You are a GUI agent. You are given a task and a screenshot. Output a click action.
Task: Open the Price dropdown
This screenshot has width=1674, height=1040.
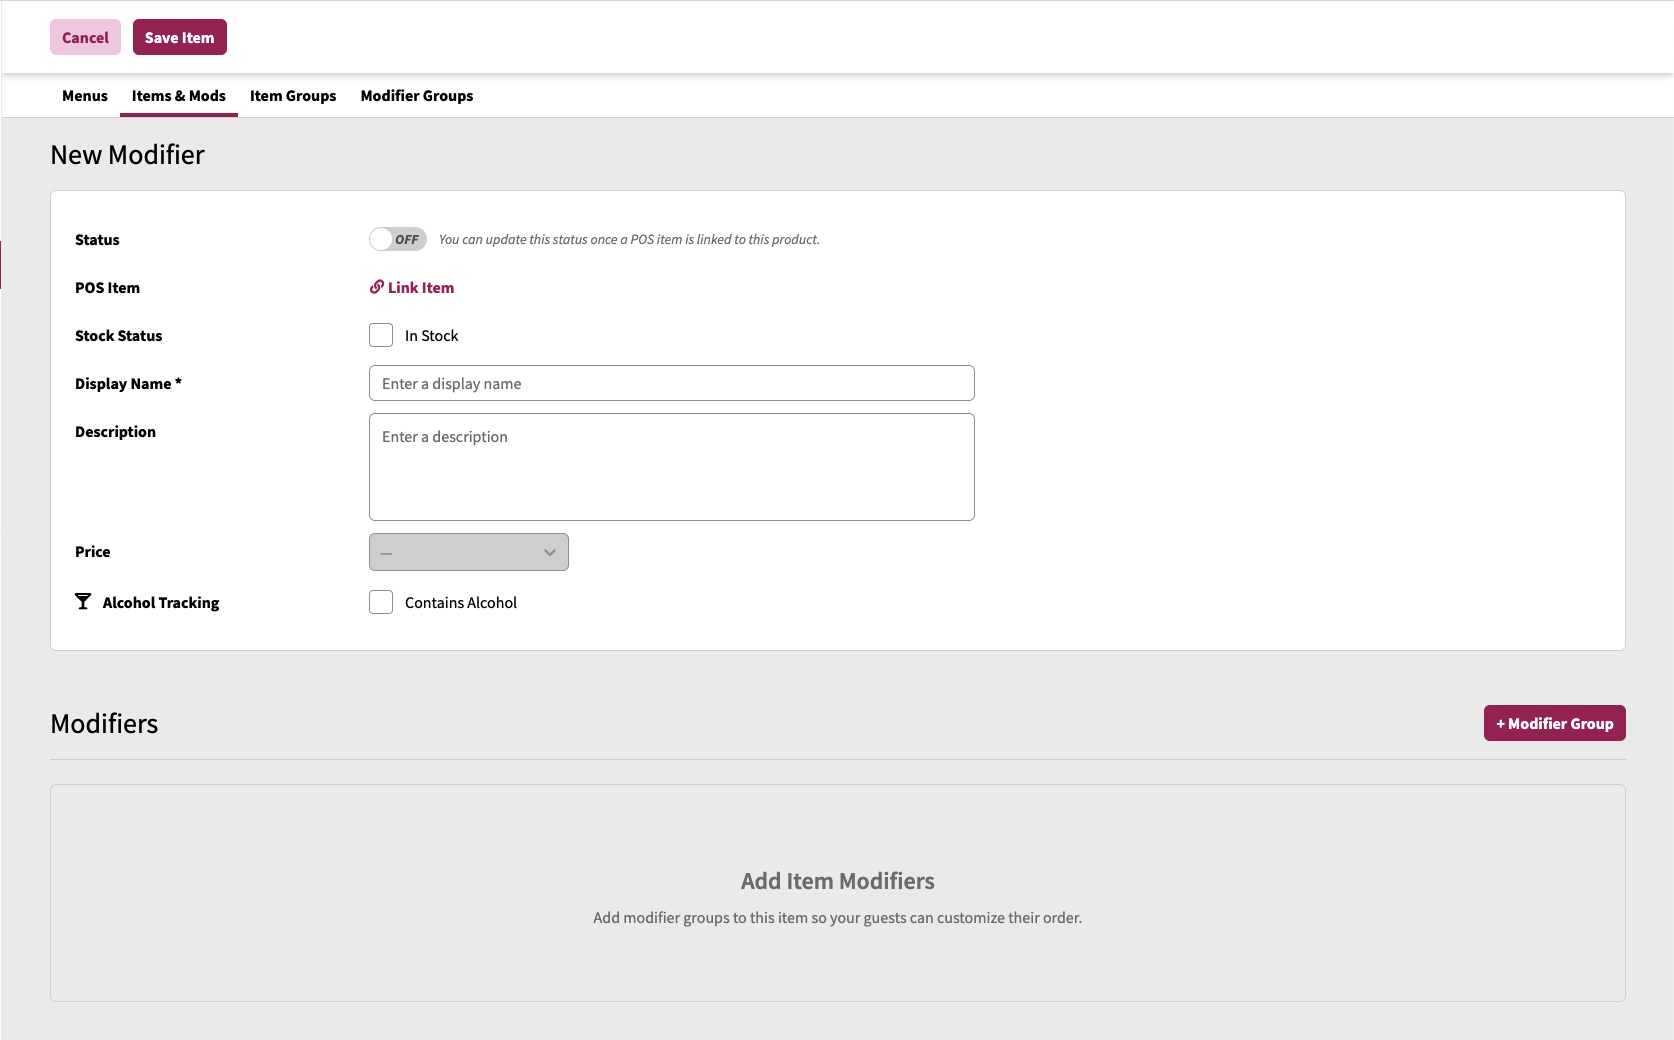coord(468,552)
